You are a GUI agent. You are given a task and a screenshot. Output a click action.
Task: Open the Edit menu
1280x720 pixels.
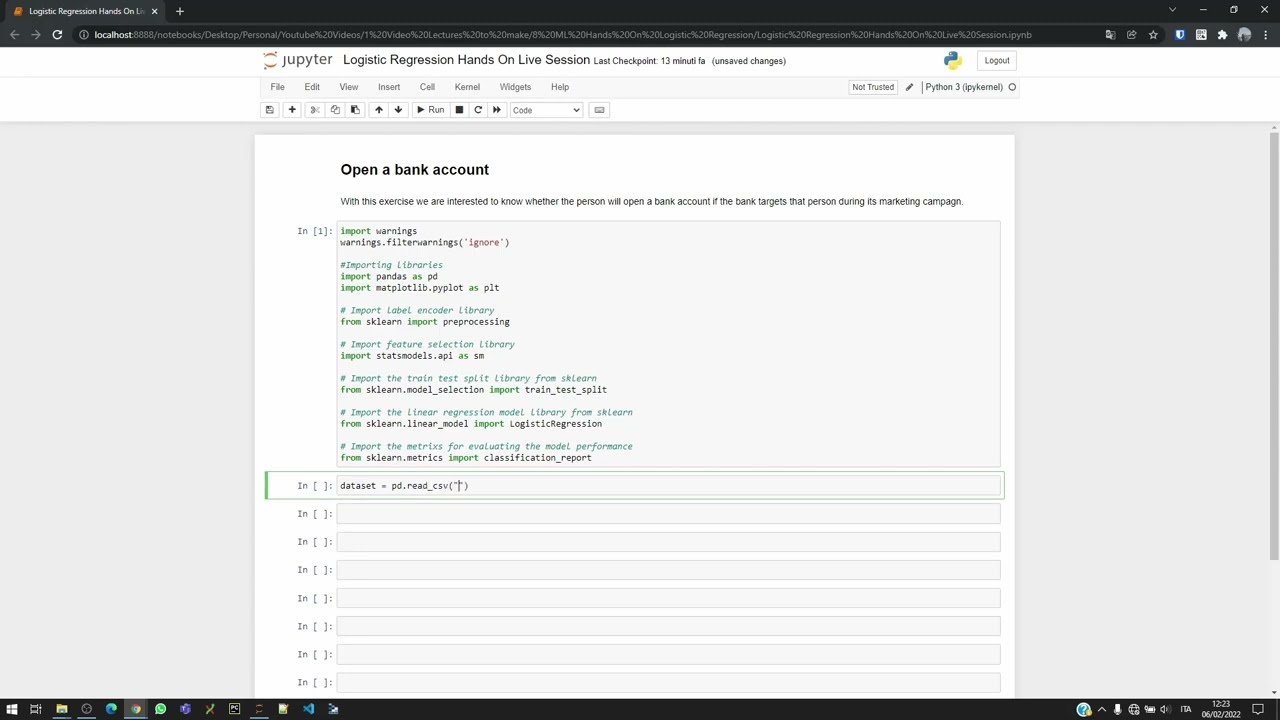[312, 87]
